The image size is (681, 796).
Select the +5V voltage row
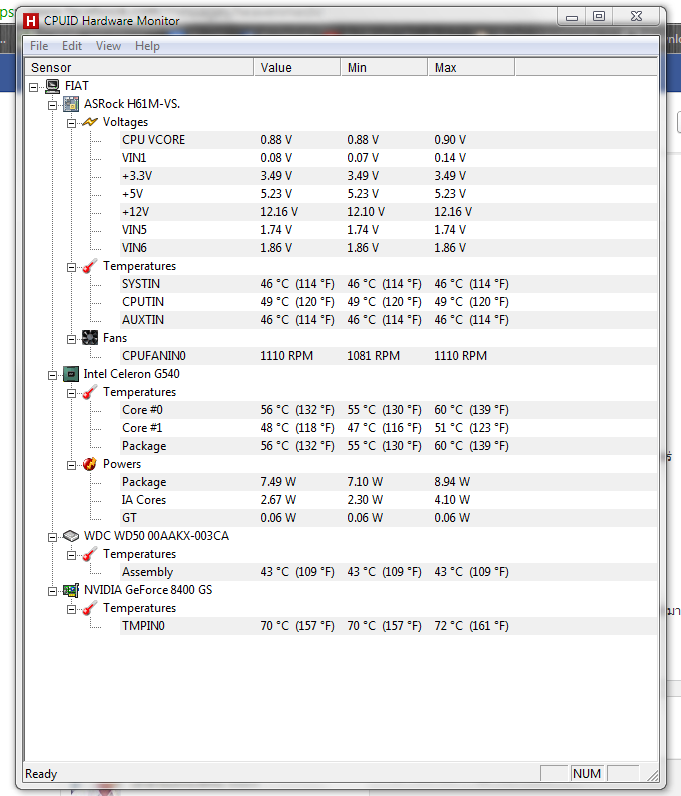coord(388,194)
